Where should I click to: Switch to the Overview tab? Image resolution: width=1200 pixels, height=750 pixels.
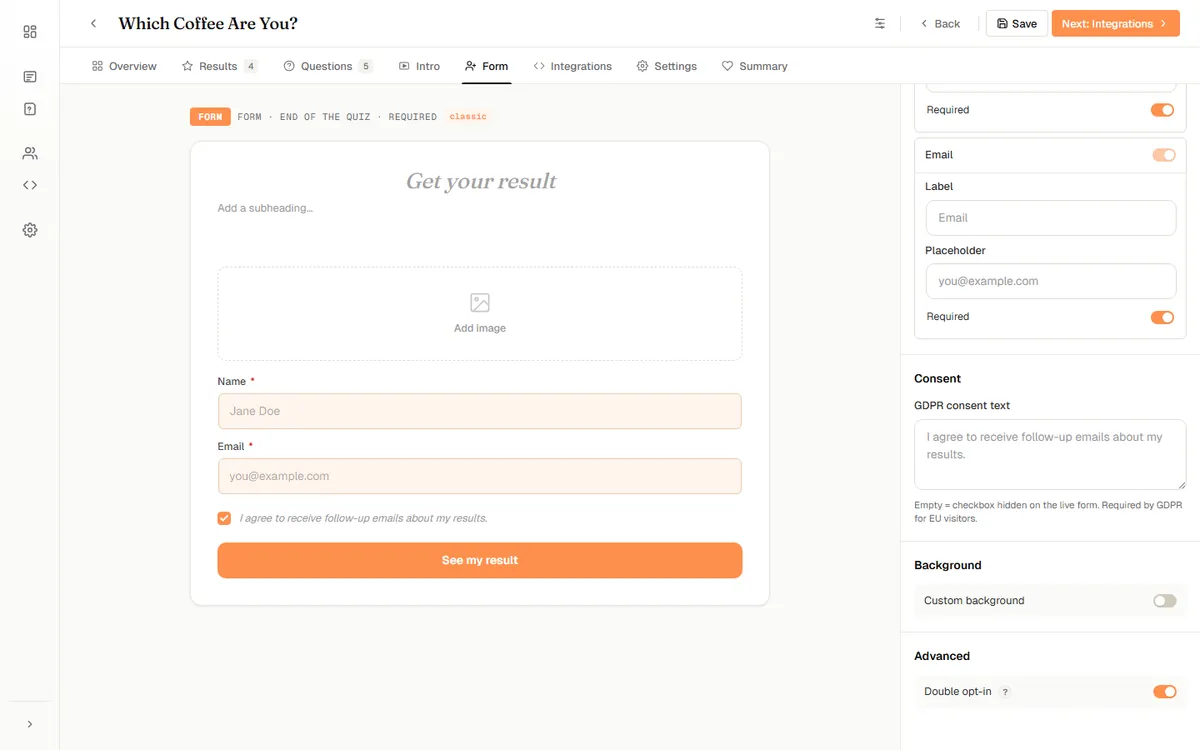point(124,66)
